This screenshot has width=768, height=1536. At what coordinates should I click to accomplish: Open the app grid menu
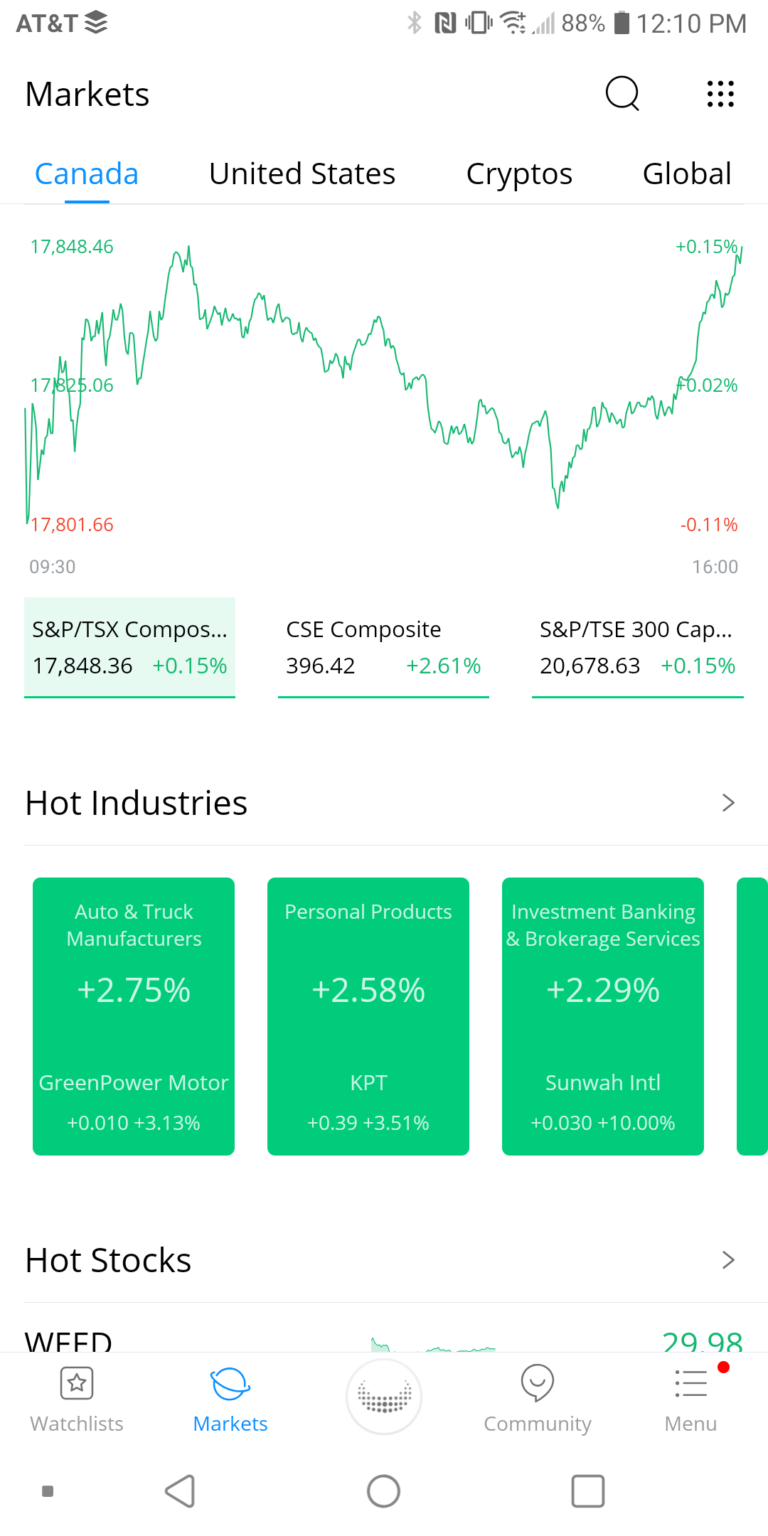point(720,94)
